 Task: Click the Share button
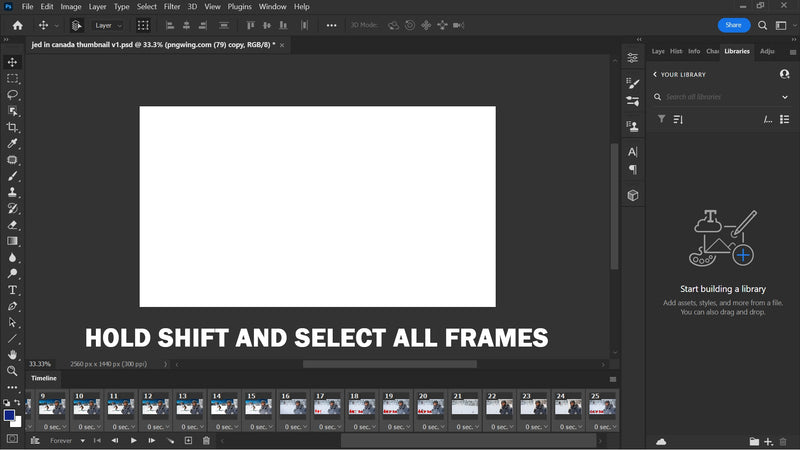point(733,25)
